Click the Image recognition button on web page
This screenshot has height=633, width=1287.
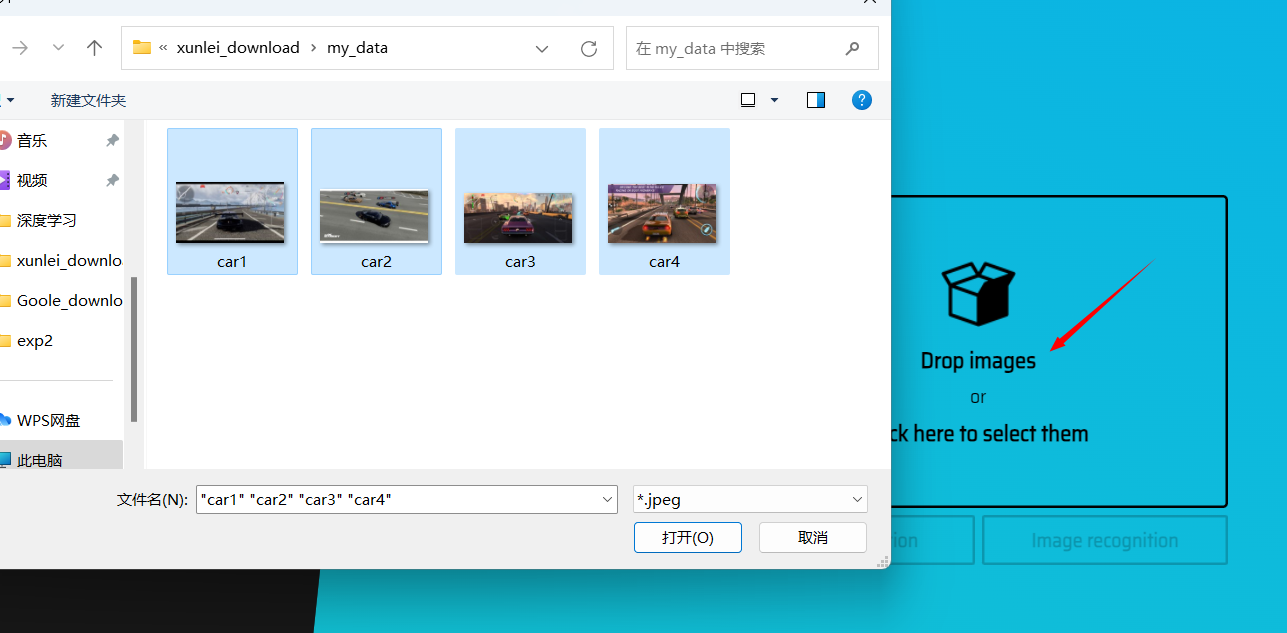(x=1105, y=540)
